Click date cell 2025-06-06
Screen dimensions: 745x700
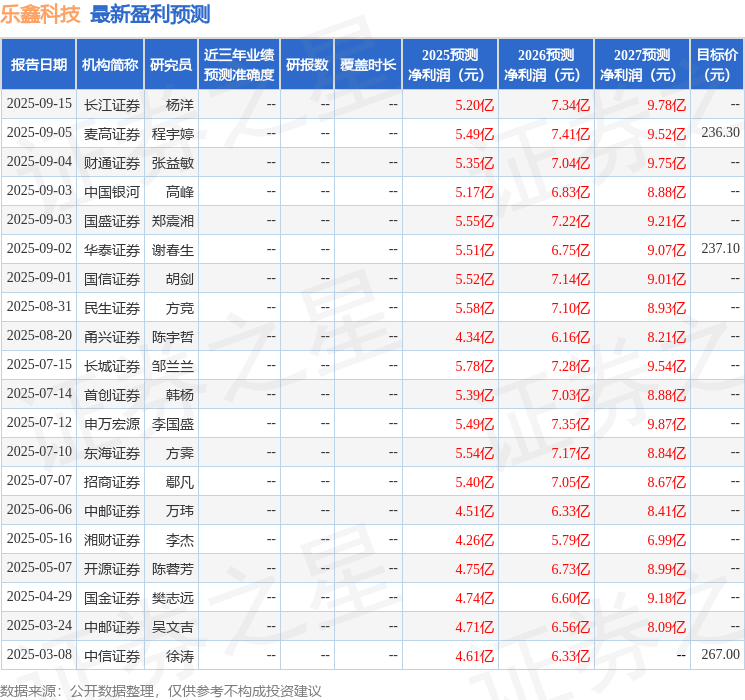tap(39, 509)
